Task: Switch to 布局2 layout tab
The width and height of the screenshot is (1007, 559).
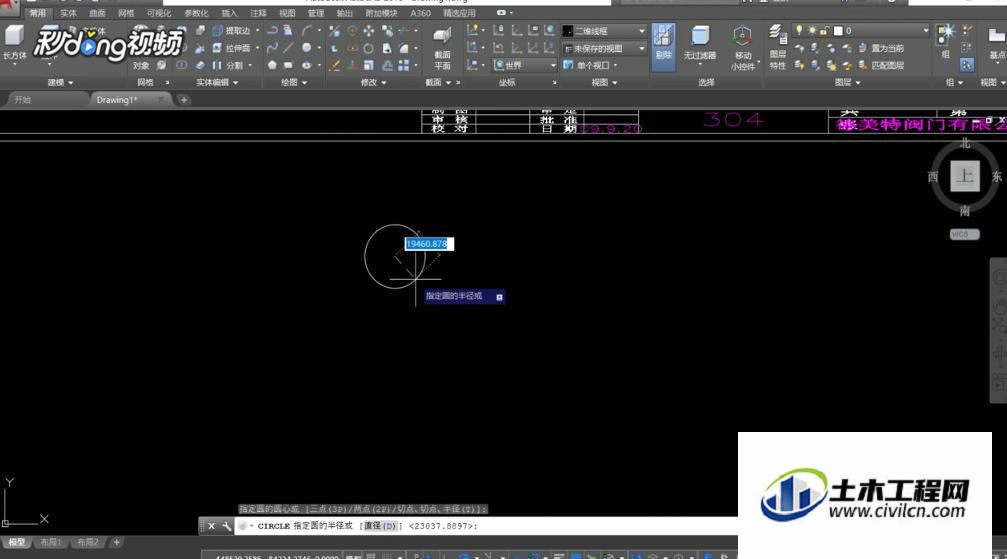Action: click(88, 542)
